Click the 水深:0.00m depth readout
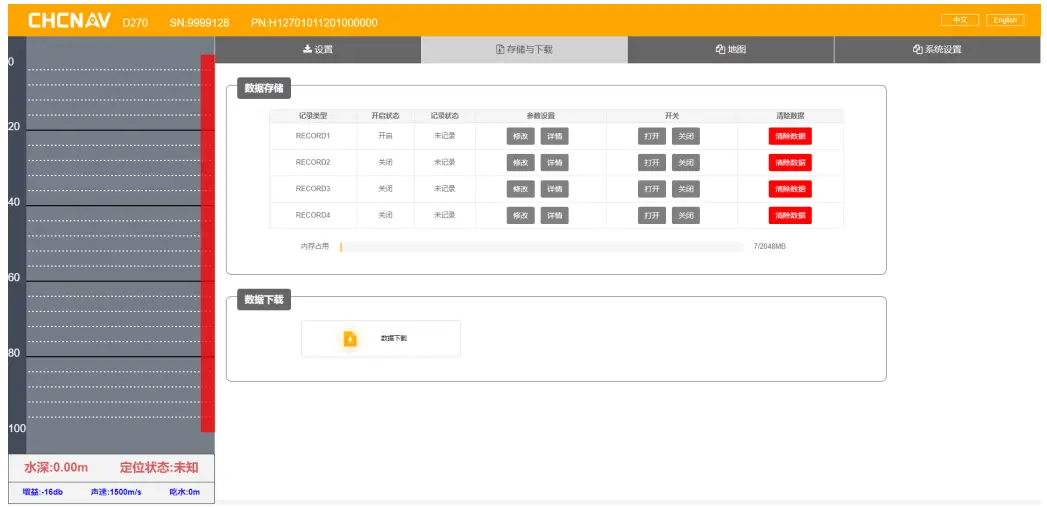The width and height of the screenshot is (1047, 507). pos(56,467)
